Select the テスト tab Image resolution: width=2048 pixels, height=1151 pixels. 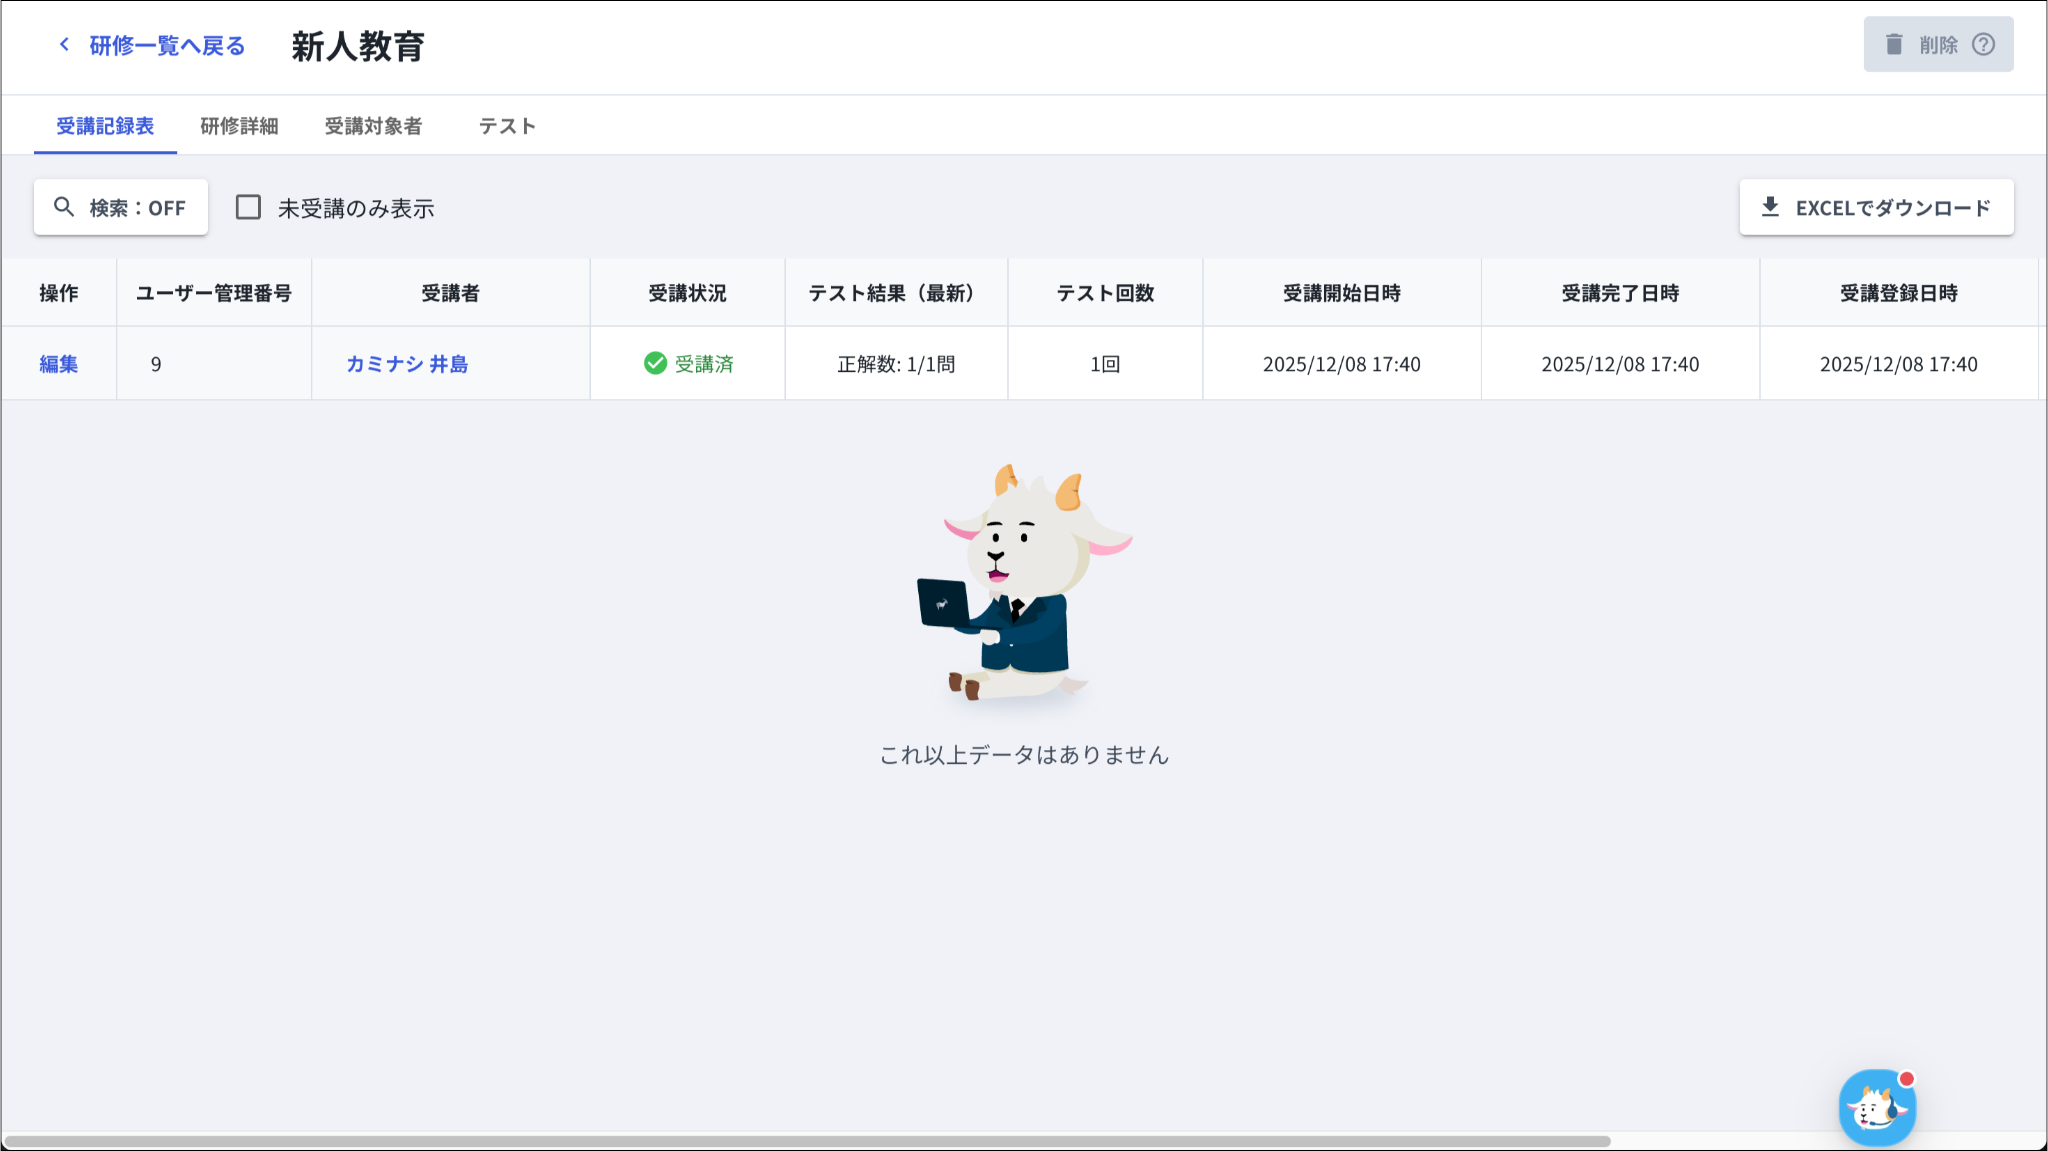507,126
